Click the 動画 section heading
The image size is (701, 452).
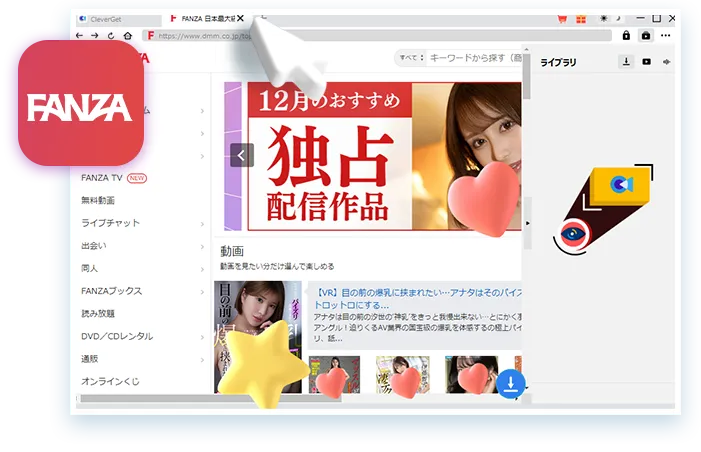click(232, 251)
